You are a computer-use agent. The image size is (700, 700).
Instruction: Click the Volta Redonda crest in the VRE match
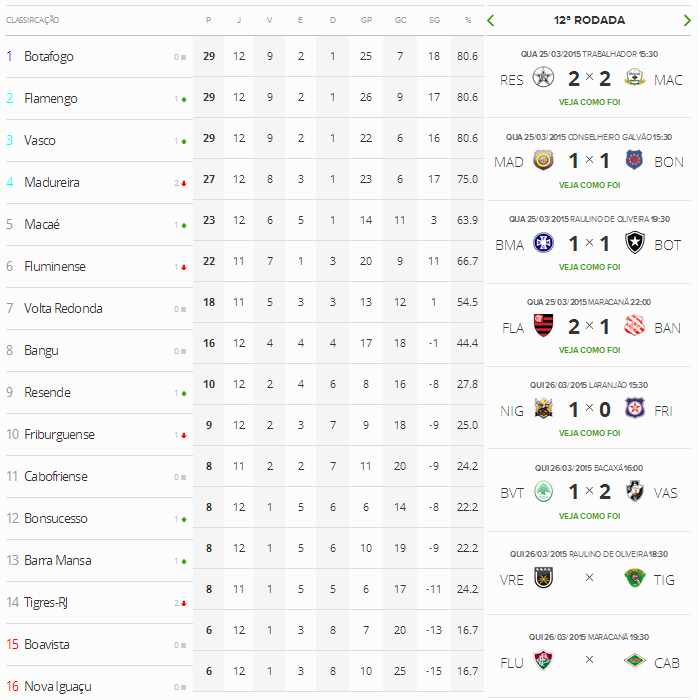click(x=544, y=578)
